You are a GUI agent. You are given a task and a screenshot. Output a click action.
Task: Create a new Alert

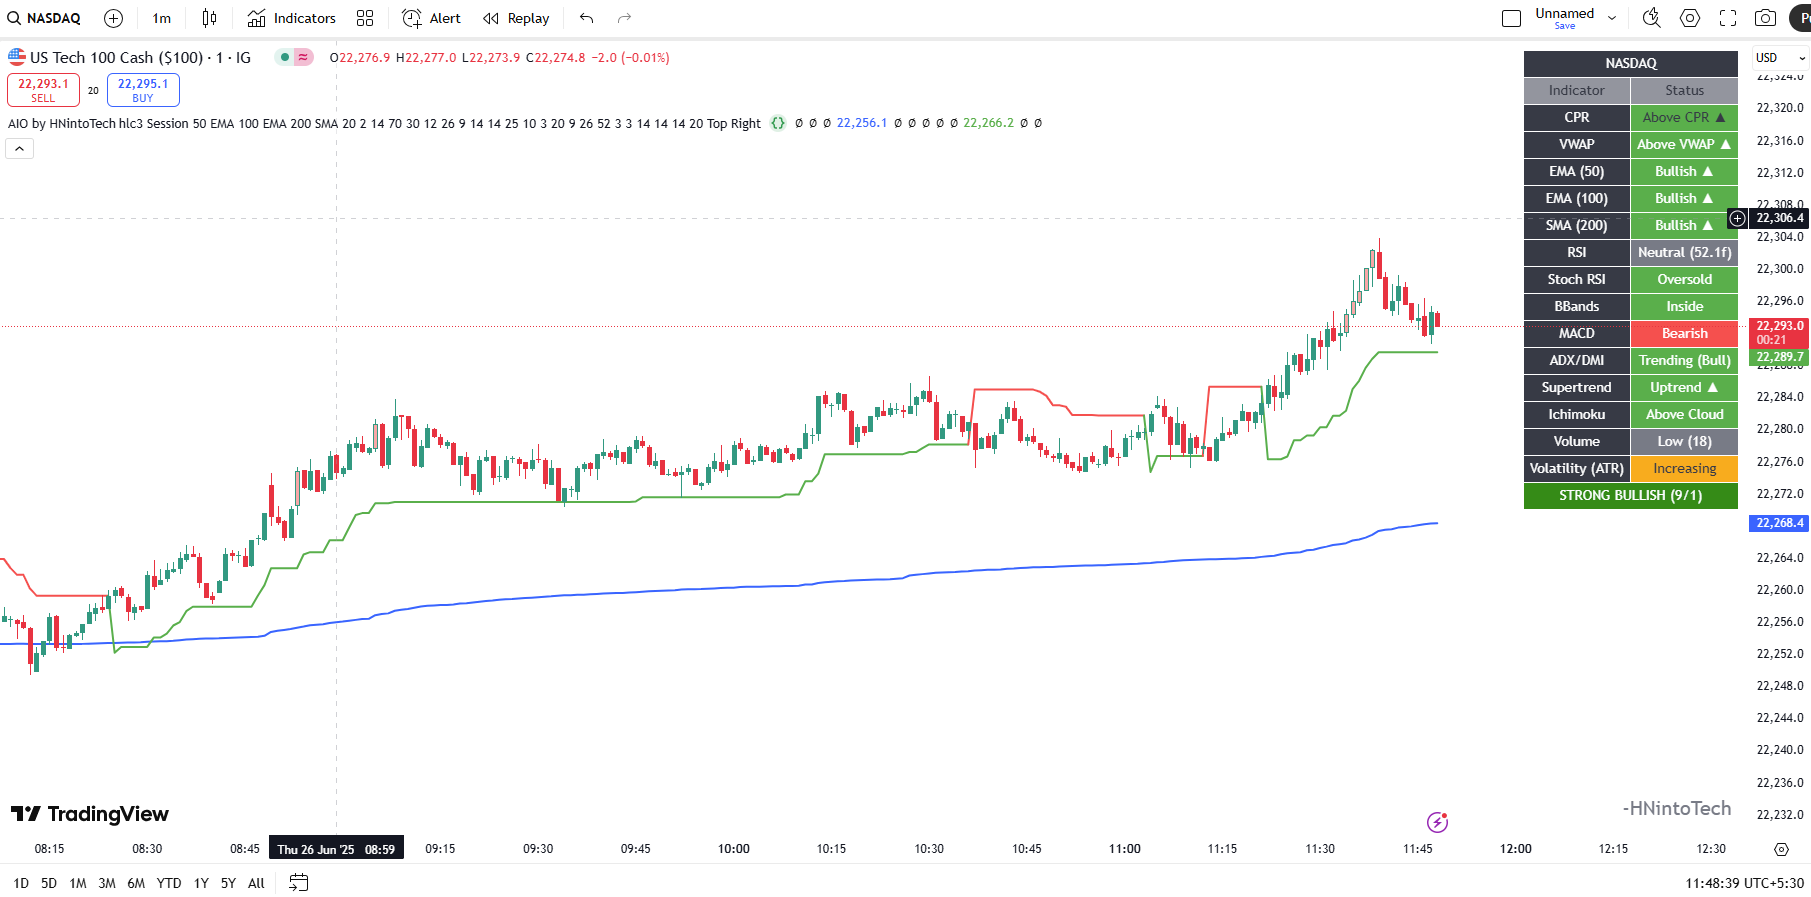pyautogui.click(x=431, y=18)
